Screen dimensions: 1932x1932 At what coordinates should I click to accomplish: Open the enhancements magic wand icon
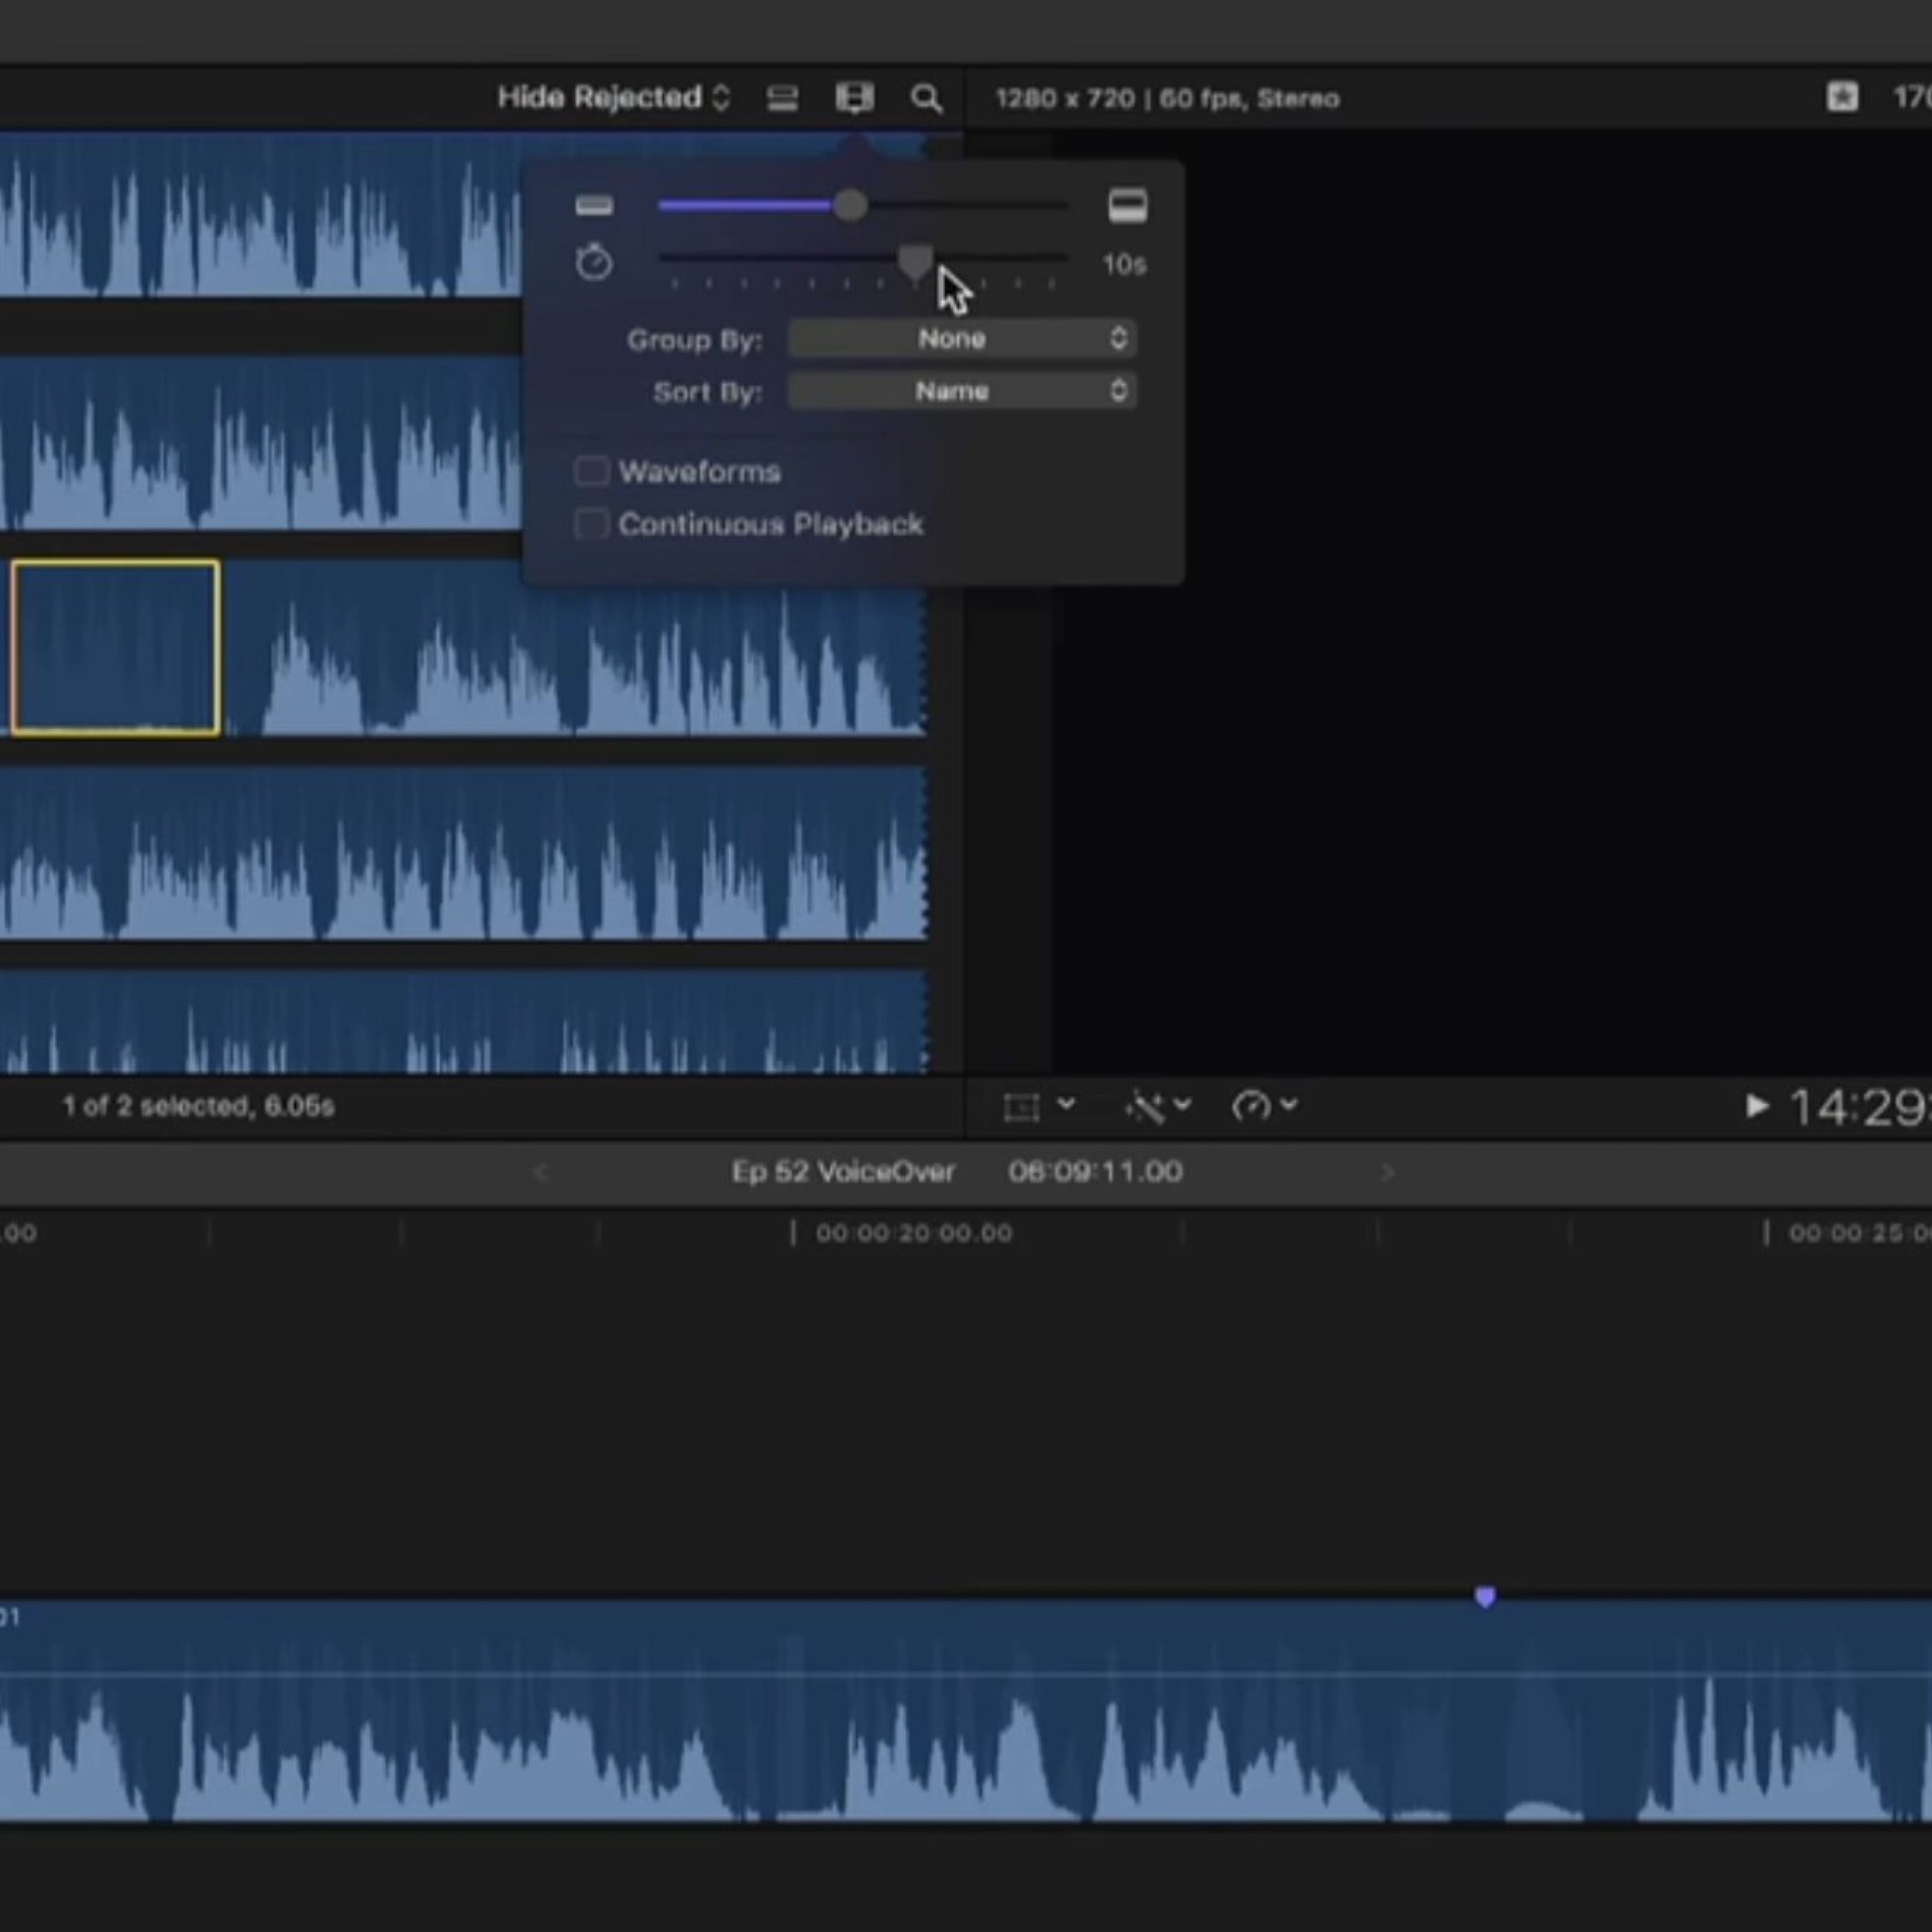pos(1144,1107)
